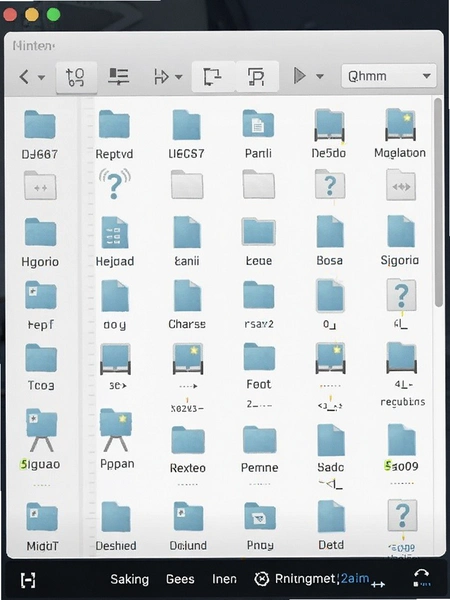The height and width of the screenshot is (600, 450).
Task: Toggle the sort view toolbar button
Action: (76, 77)
